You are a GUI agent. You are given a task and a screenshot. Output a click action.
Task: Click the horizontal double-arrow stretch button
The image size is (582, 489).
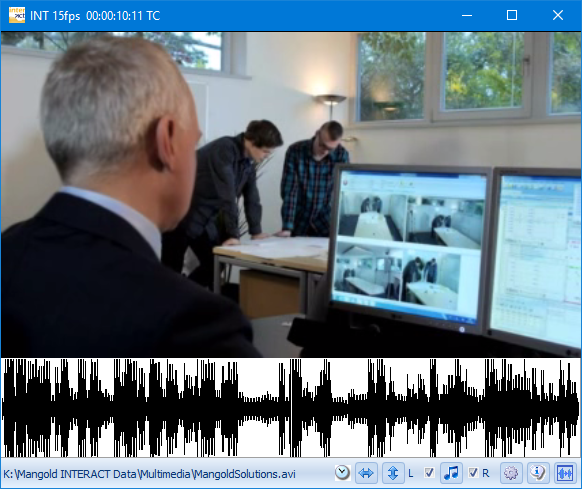pos(366,473)
